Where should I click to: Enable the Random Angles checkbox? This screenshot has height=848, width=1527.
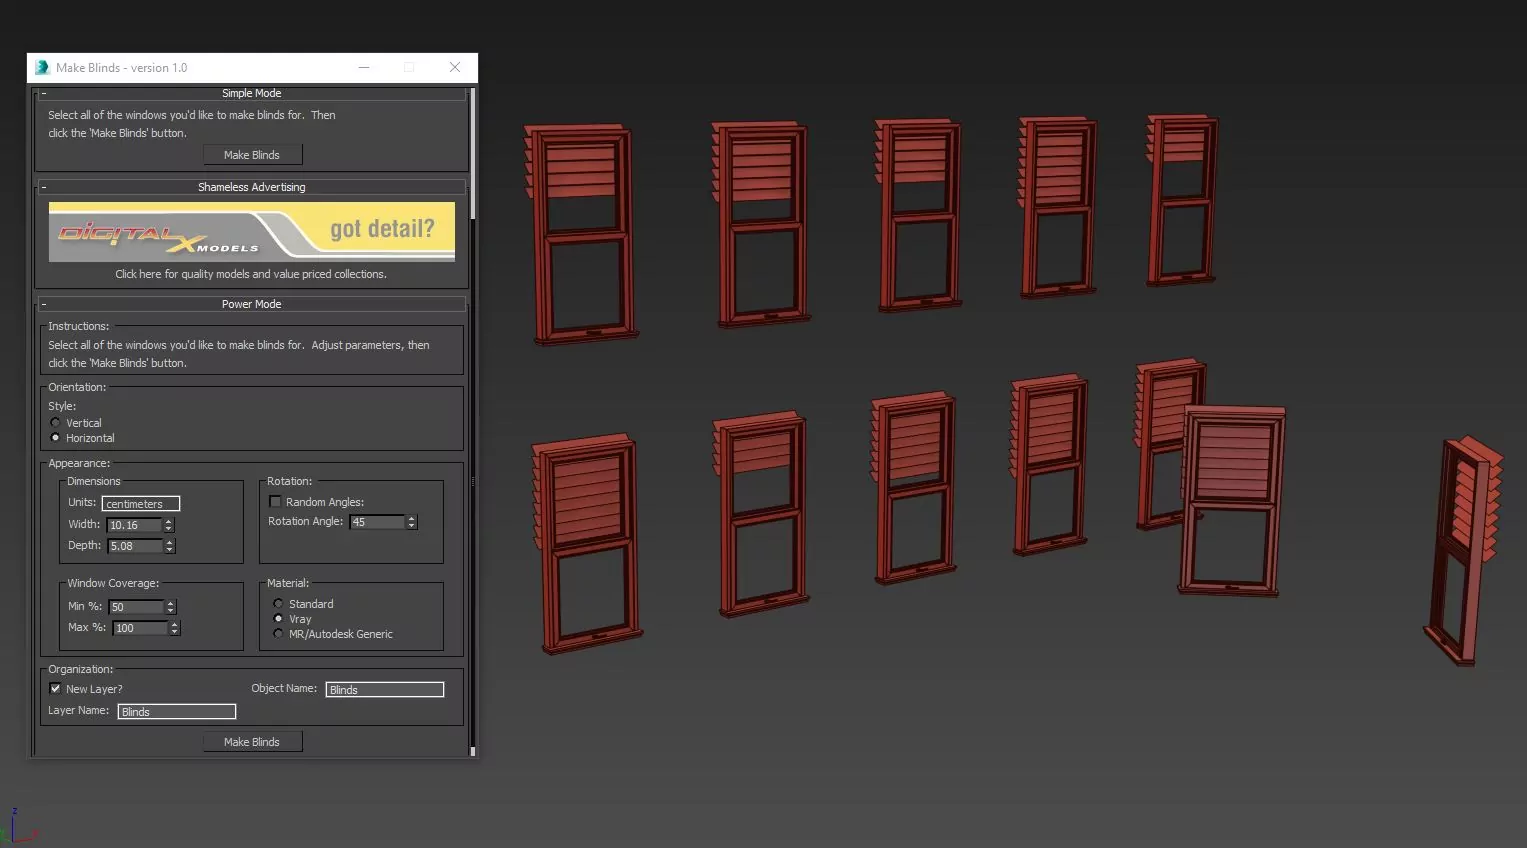275,502
